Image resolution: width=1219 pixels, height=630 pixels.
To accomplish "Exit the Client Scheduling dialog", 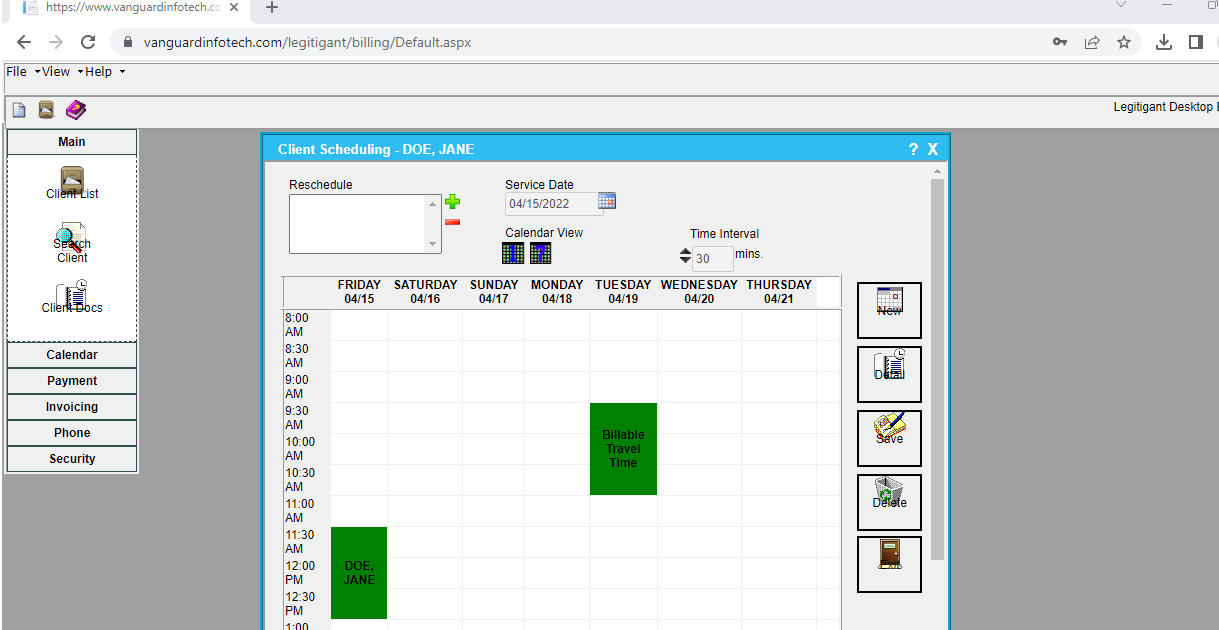I will (889, 564).
